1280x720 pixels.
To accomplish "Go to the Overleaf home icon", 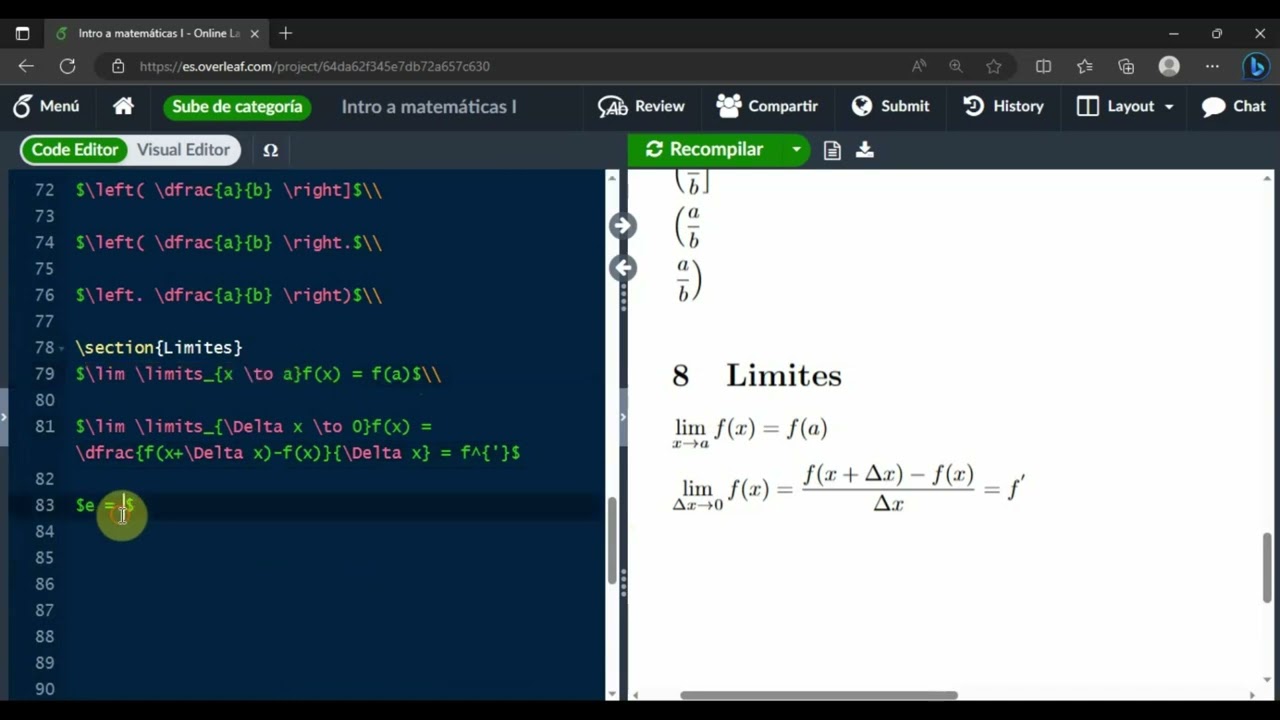I will pos(124,106).
